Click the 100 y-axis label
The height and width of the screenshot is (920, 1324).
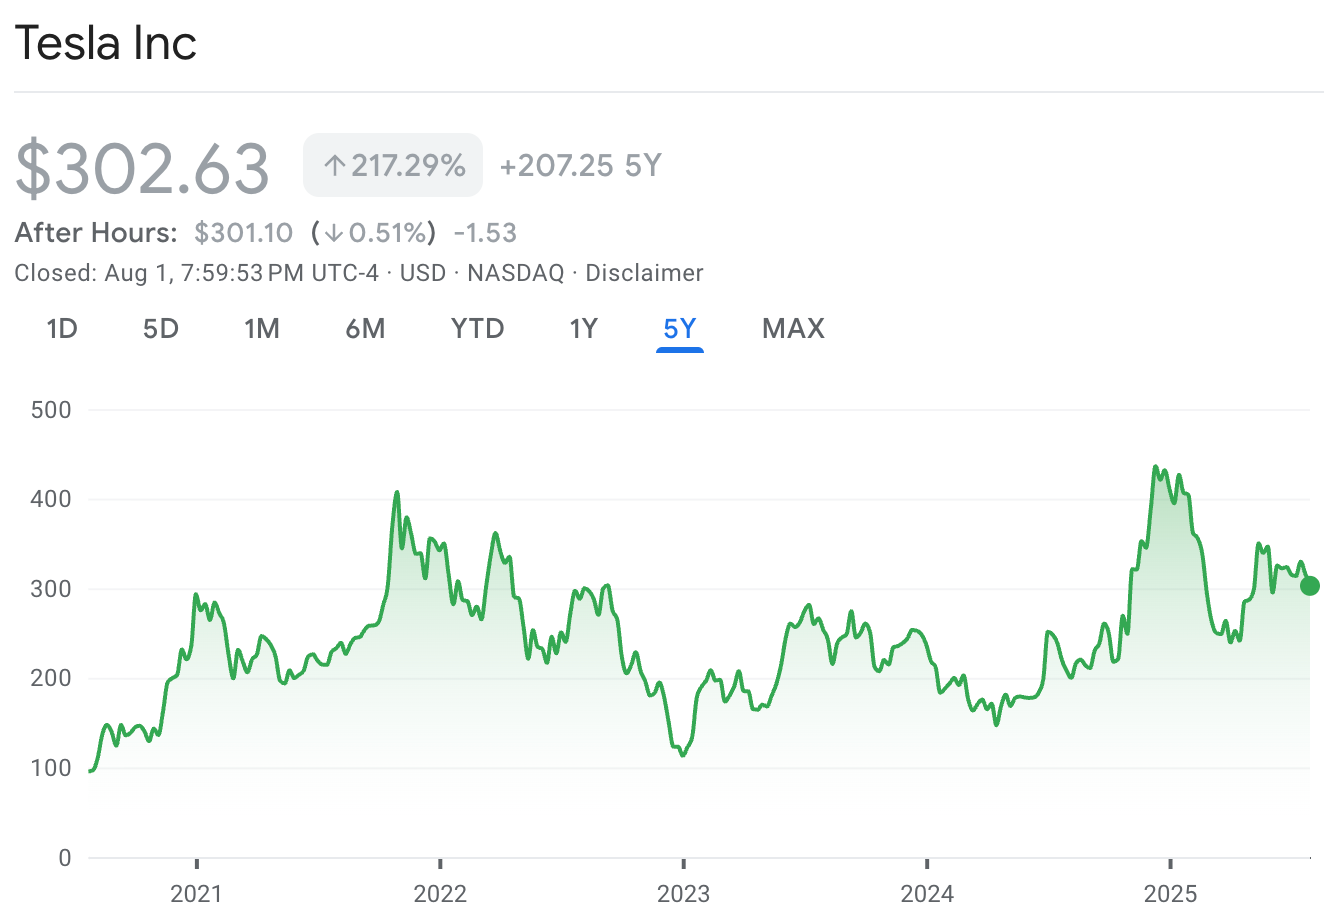[51, 768]
